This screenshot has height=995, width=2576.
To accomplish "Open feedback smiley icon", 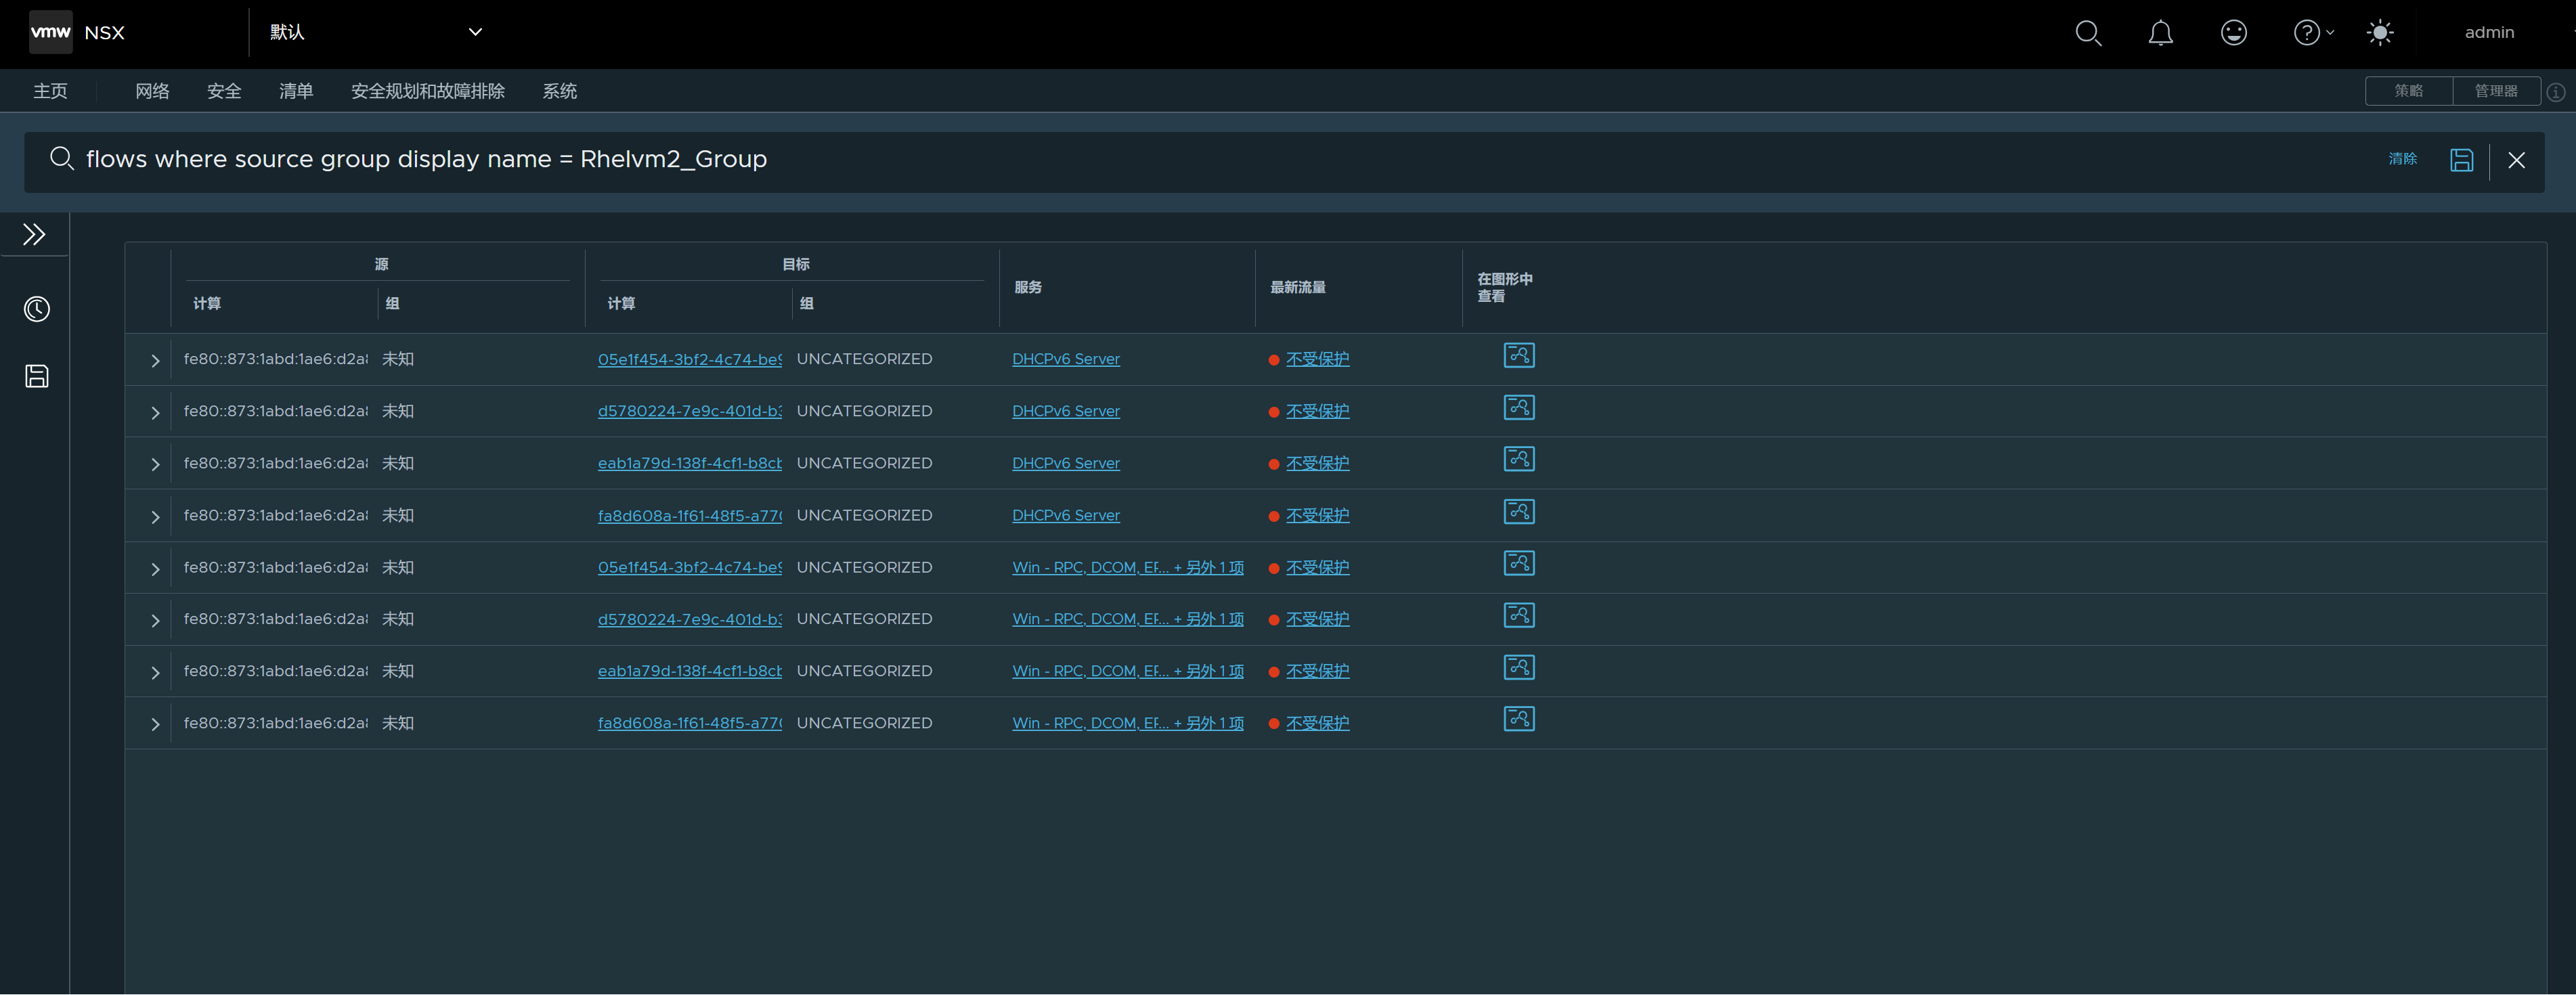I will 2233,33.
